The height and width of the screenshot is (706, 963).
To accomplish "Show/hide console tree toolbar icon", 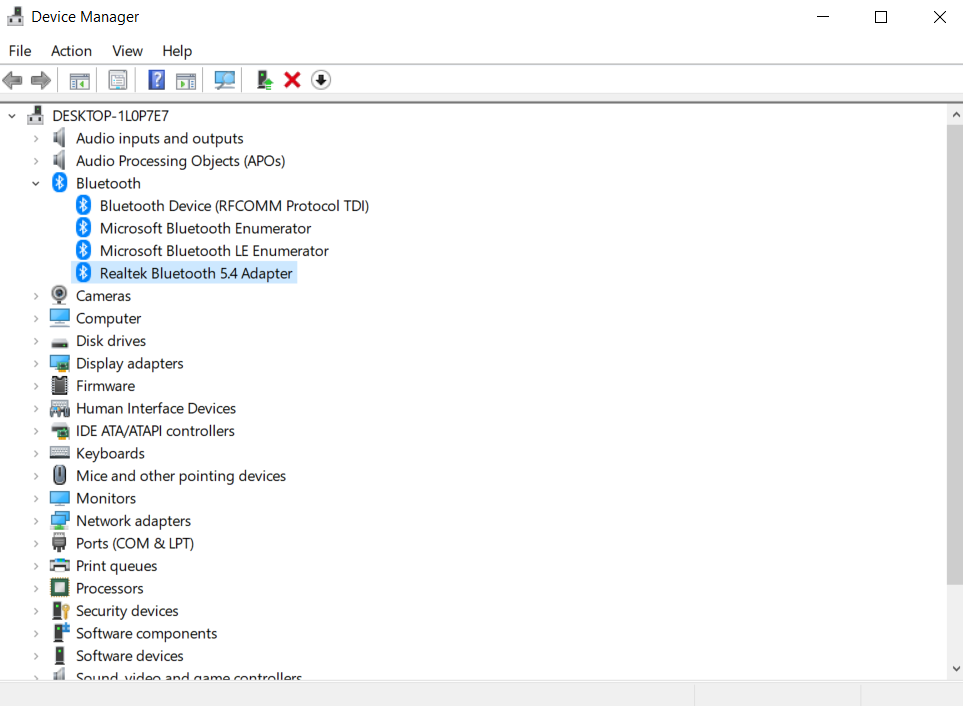I will (79, 80).
